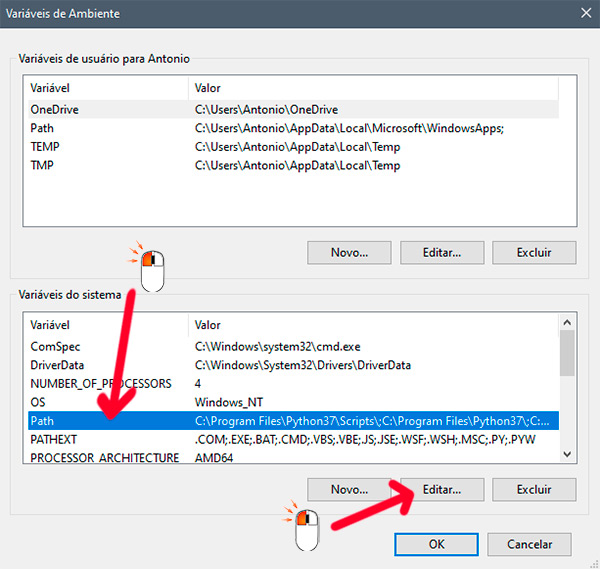
Task: Click the WindowsApps user Path value
Action: [x=349, y=128]
